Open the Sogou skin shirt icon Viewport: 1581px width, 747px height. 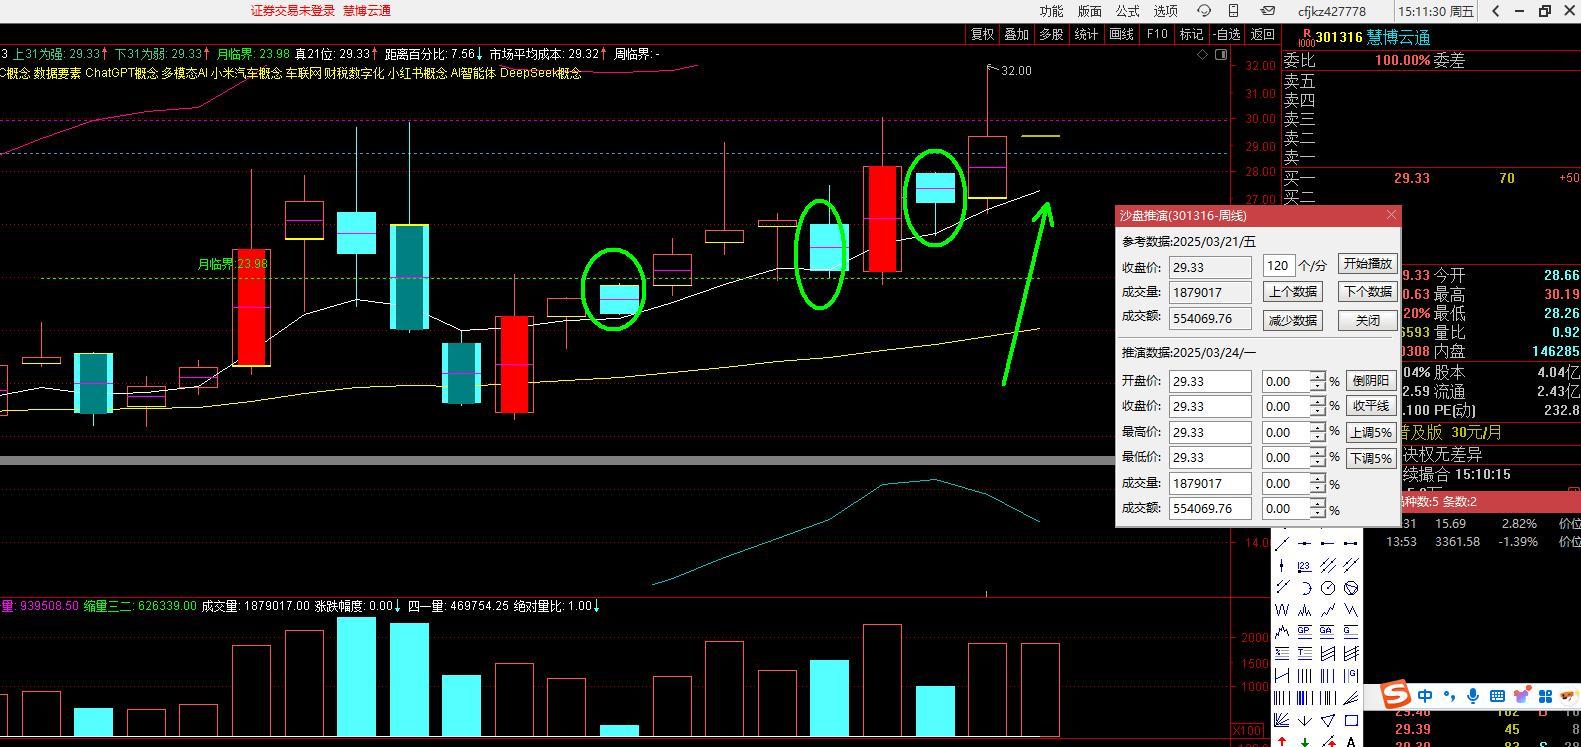point(1521,696)
